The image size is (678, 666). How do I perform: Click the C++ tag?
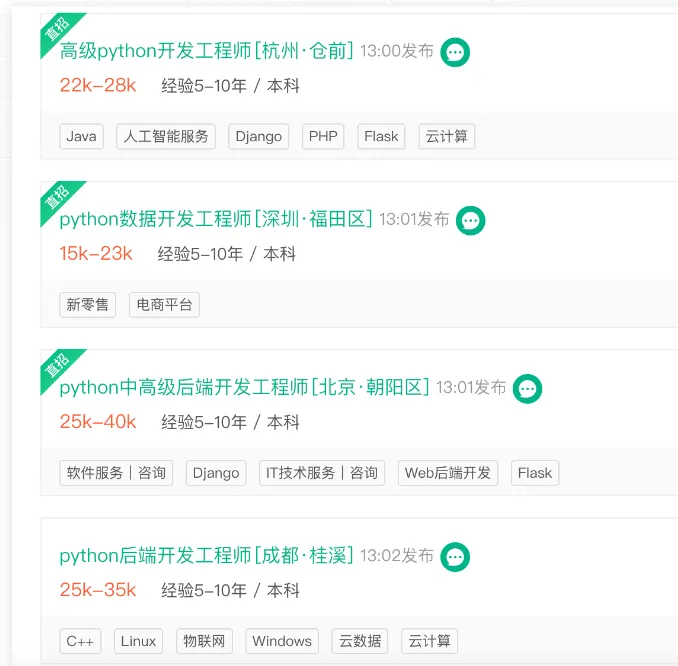click(x=80, y=641)
